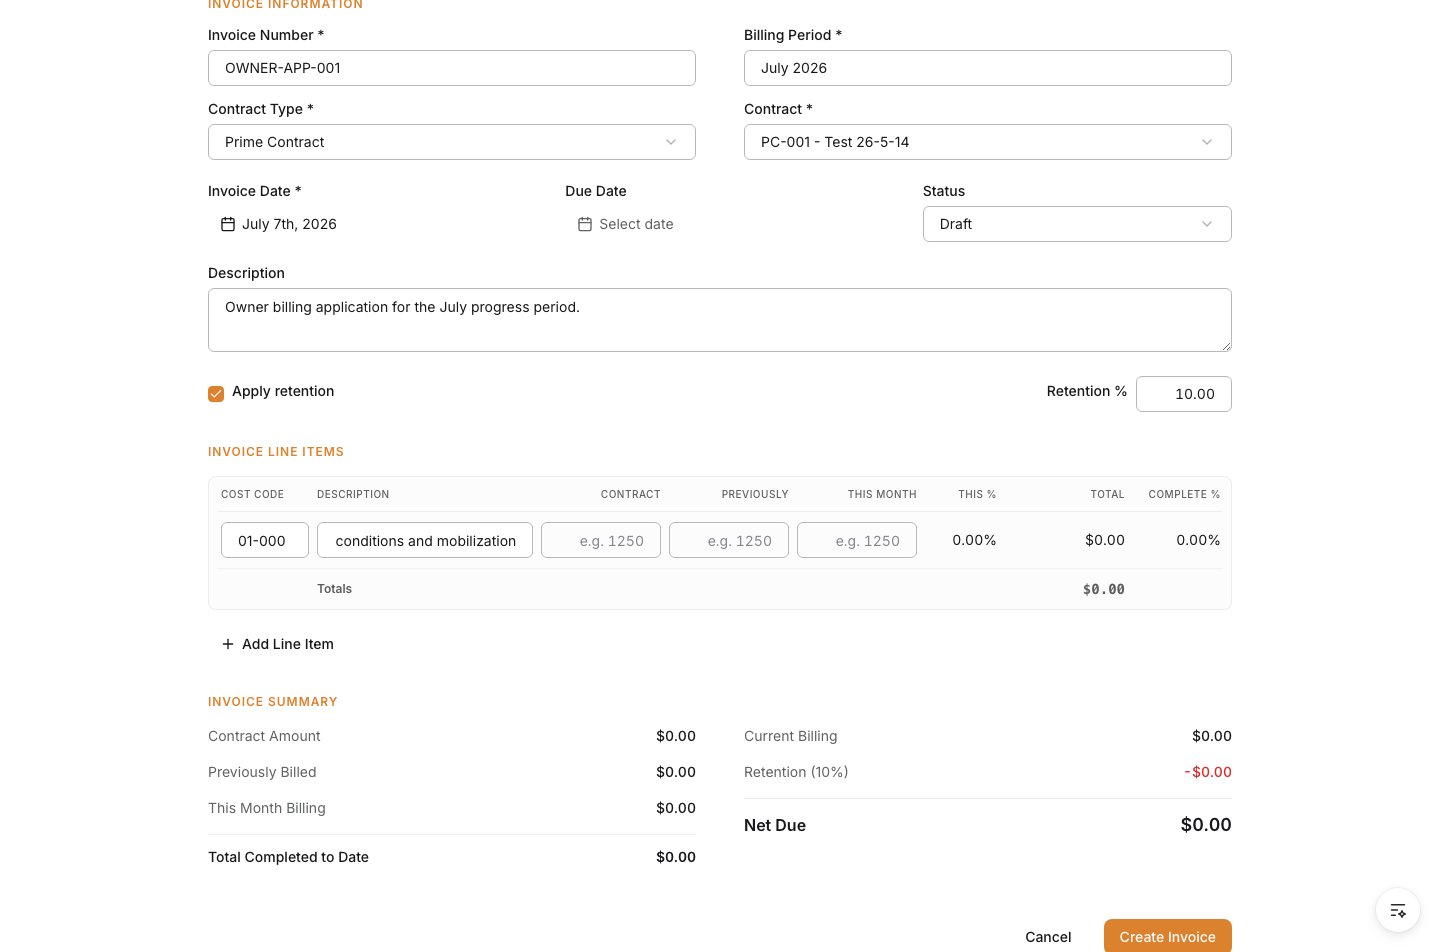Screen dimensions: 1440x952
Task: Pick the Invoice Date July 7th, 2026
Action: [x=279, y=224]
